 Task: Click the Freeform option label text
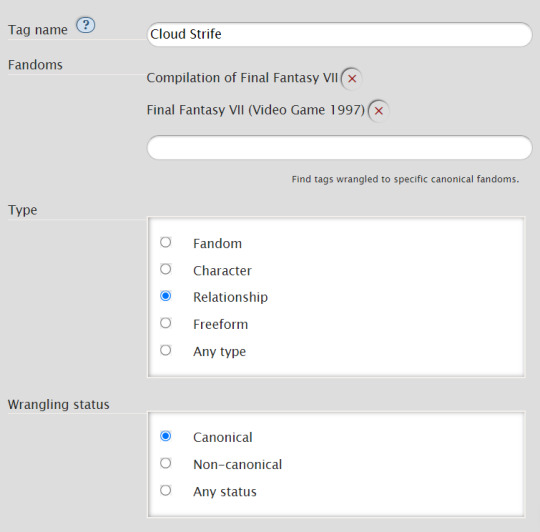pos(220,324)
